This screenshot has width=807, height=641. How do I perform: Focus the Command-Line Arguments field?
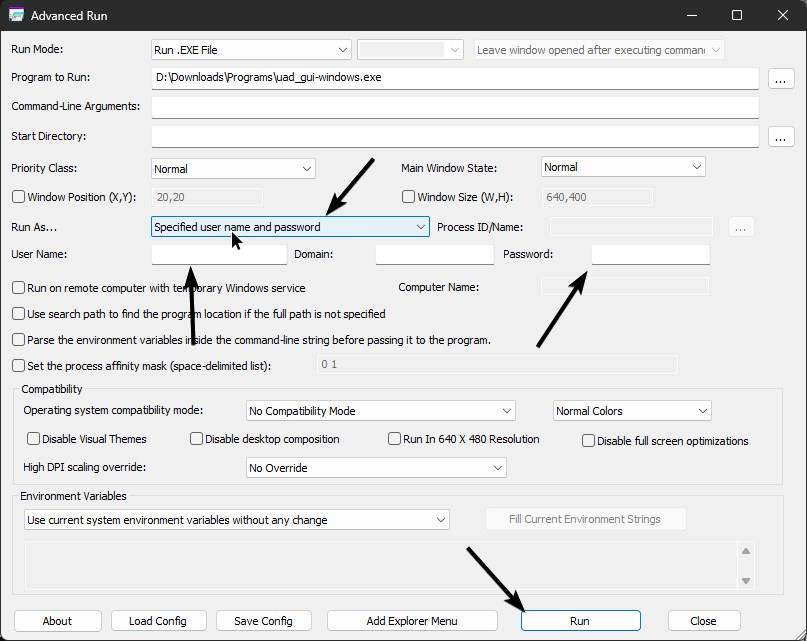(x=455, y=107)
